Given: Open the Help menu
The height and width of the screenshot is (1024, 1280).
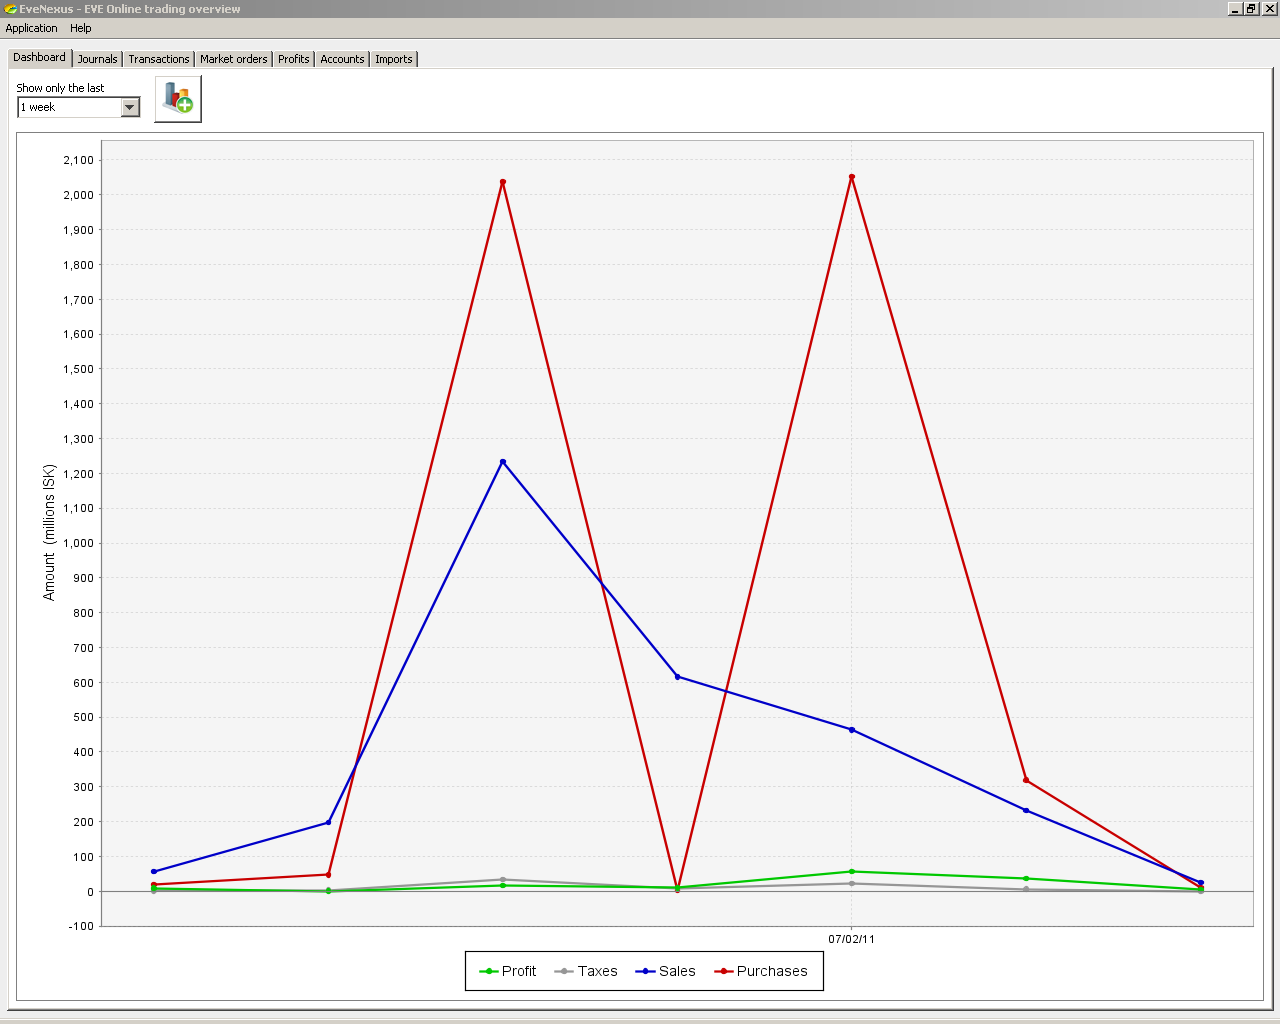Looking at the screenshot, I should point(81,28).
